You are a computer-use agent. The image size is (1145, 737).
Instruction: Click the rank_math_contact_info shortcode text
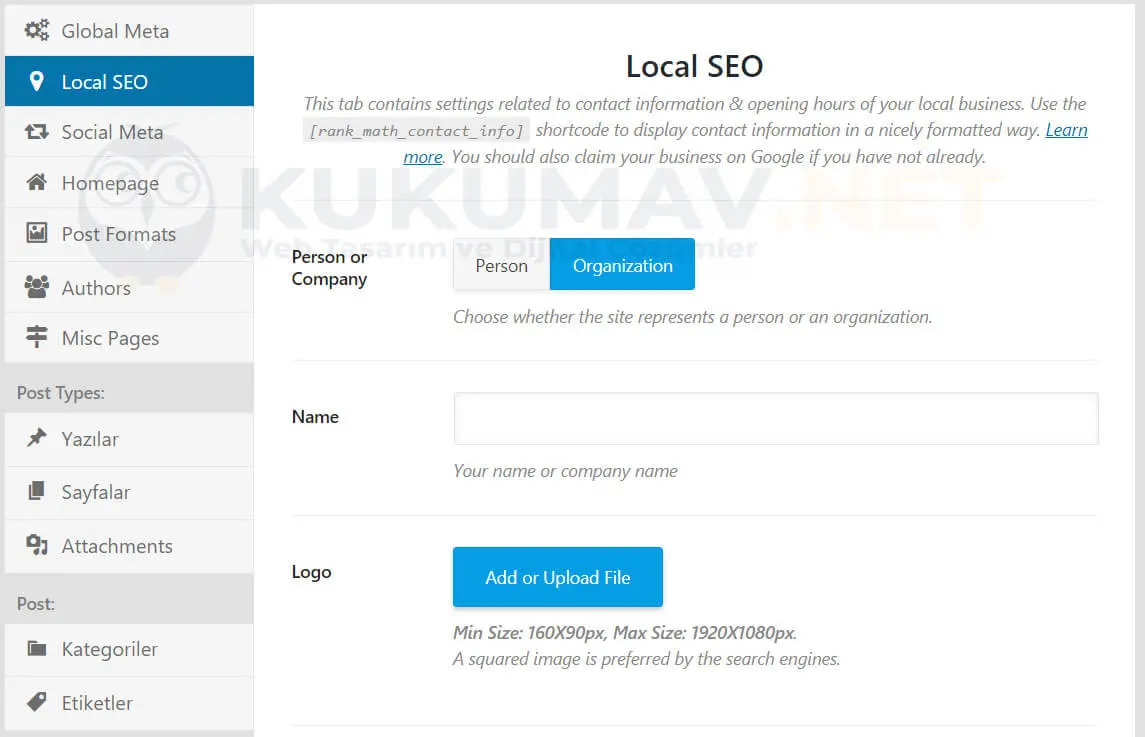click(x=416, y=131)
